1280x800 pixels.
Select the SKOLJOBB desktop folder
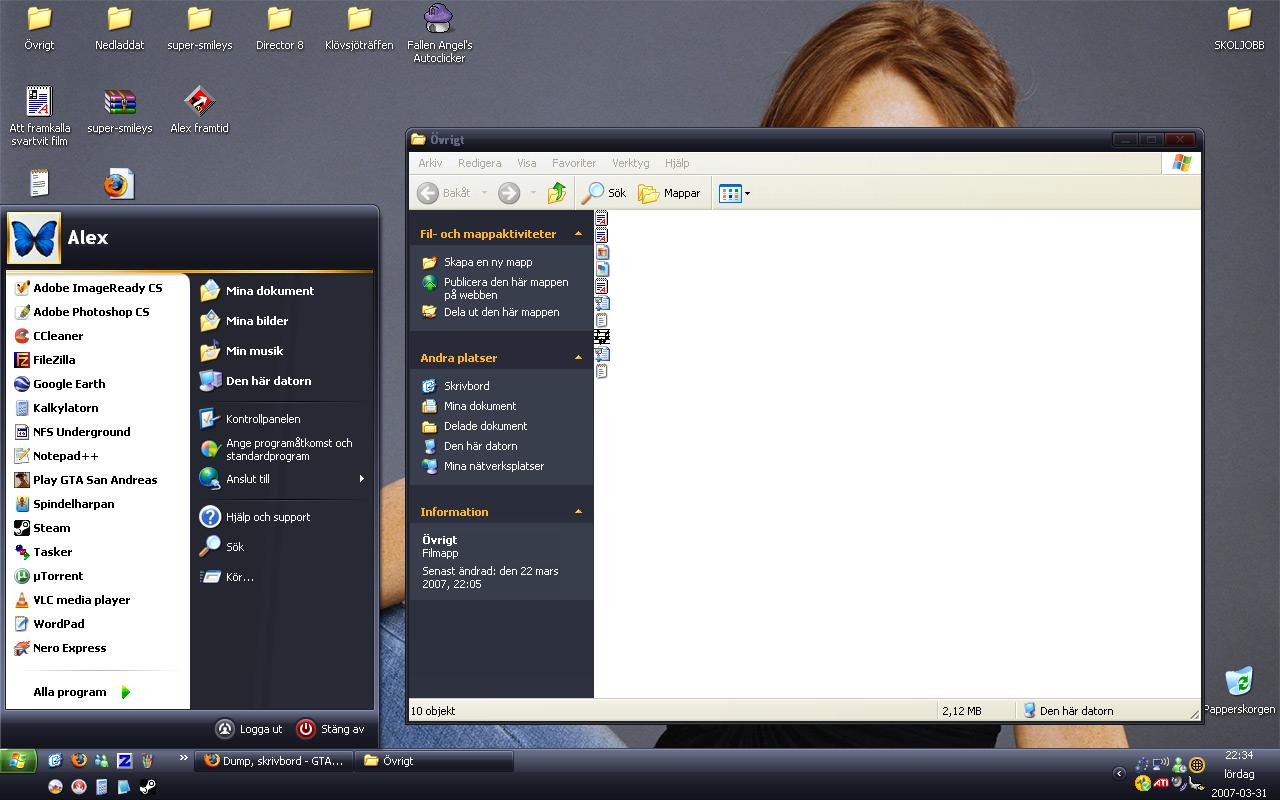tap(1239, 28)
